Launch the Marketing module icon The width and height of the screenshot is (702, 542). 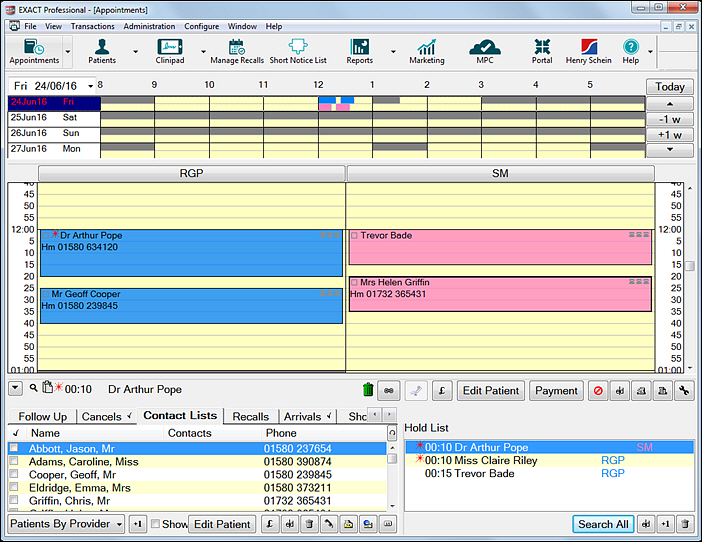pos(427,51)
